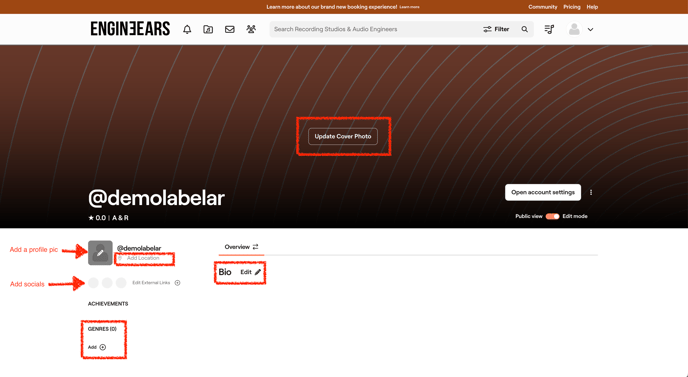Viewport: 688px width, 377px height.
Task: Open the Help link
Action: click(x=592, y=7)
